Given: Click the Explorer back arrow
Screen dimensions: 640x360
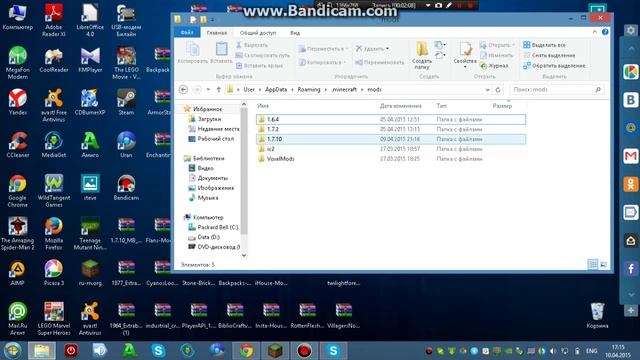Looking at the screenshot, I should coord(184,89).
